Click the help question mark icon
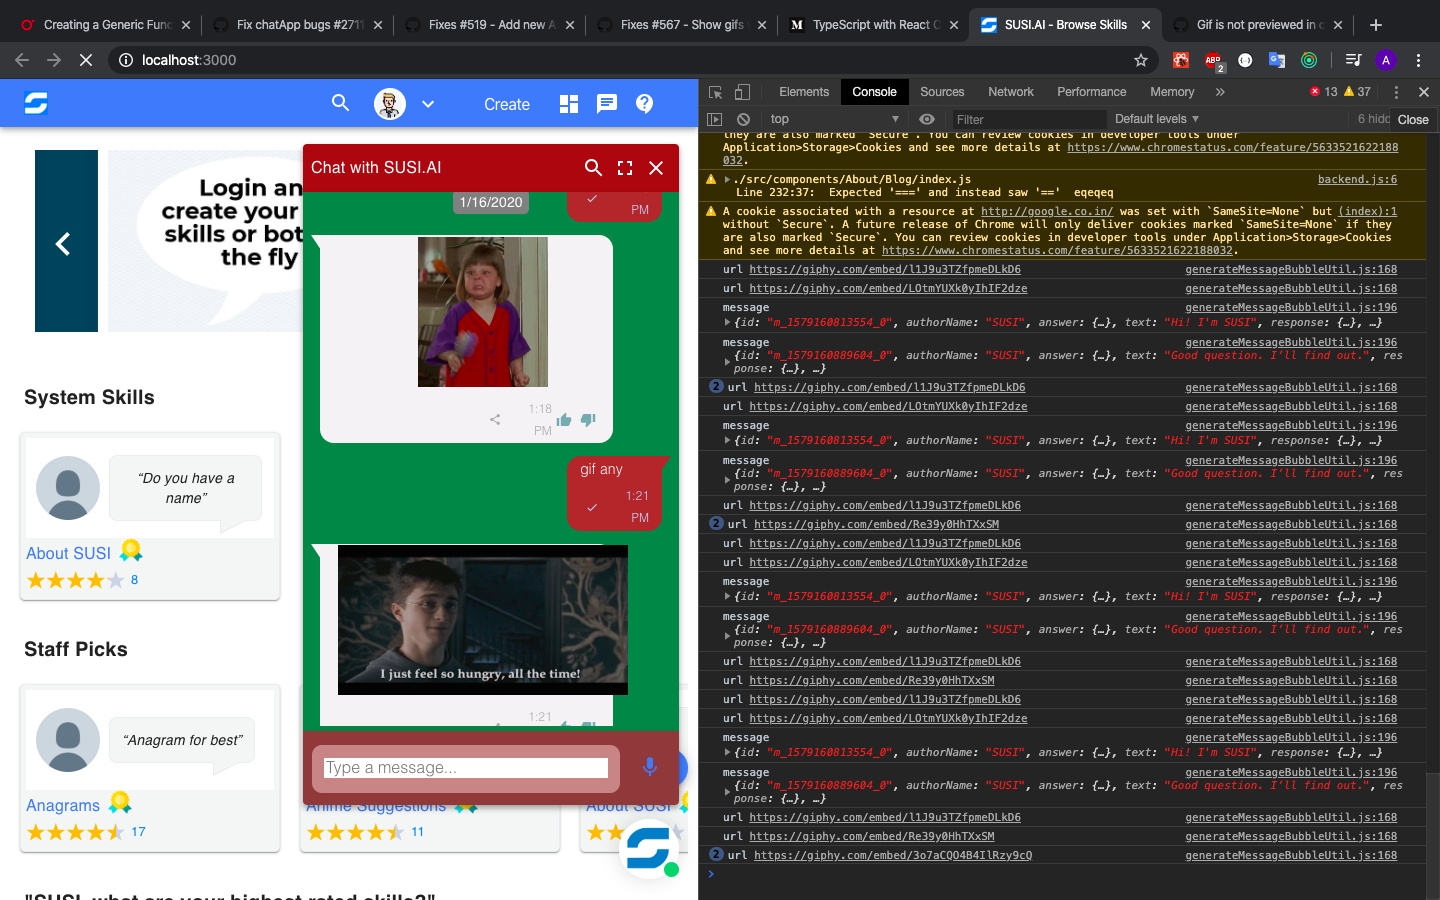This screenshot has height=900, width=1440. click(x=644, y=103)
